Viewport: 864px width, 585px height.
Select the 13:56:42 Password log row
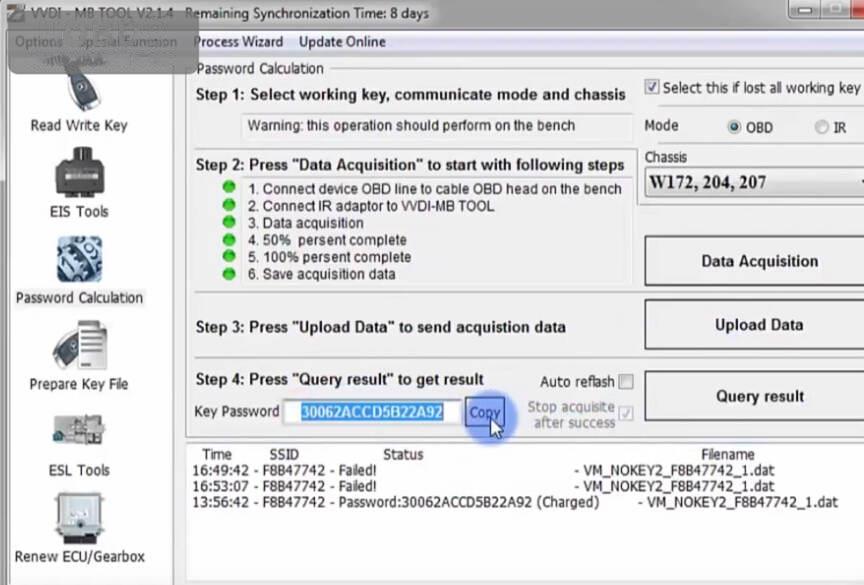point(515,502)
